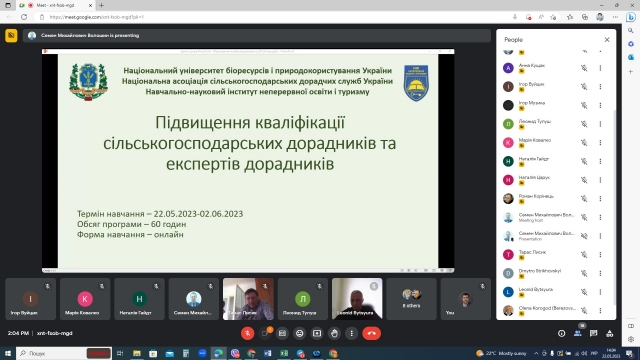The height and width of the screenshot is (360, 640).
Task: Select the 8 others participant tile
Action: [411, 299]
